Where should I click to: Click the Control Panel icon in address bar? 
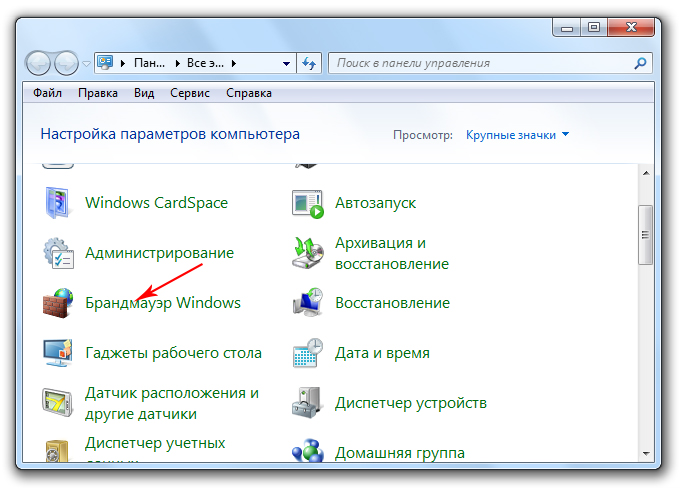pyautogui.click(x=105, y=63)
